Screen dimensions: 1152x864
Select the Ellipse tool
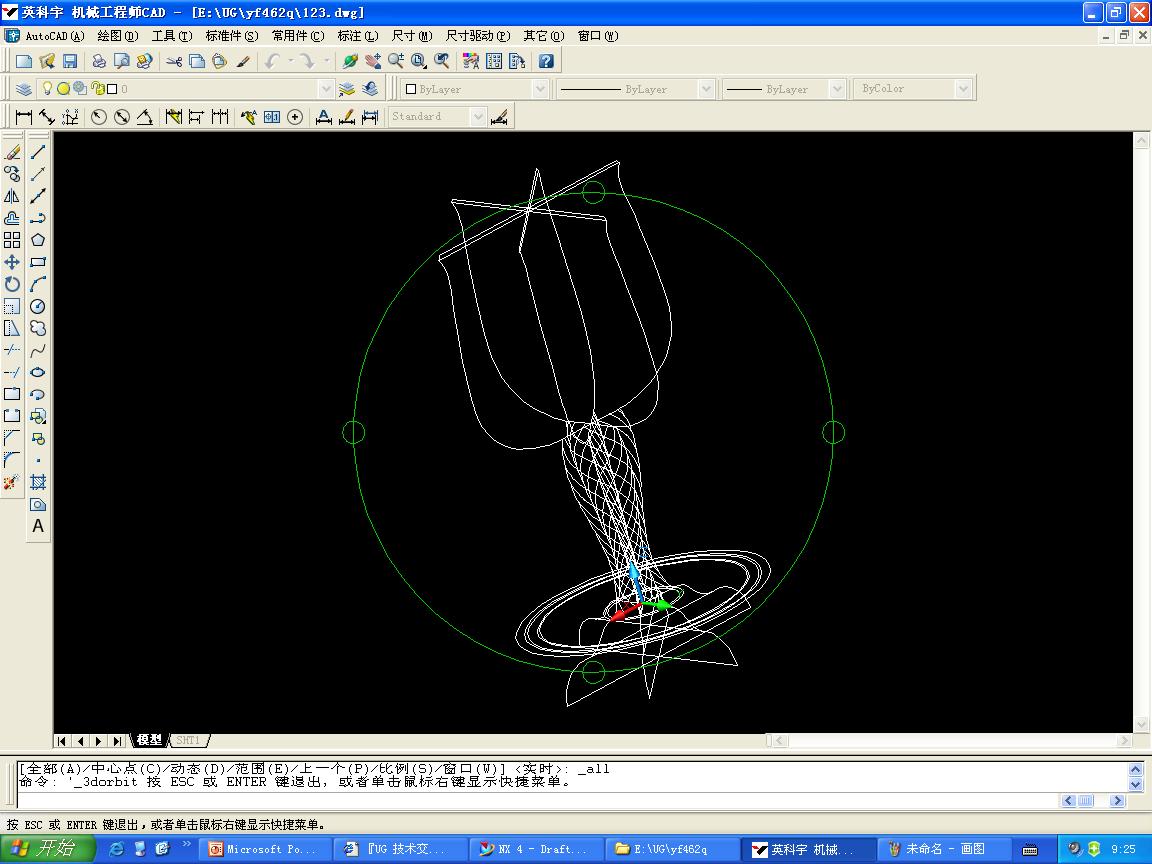38,372
